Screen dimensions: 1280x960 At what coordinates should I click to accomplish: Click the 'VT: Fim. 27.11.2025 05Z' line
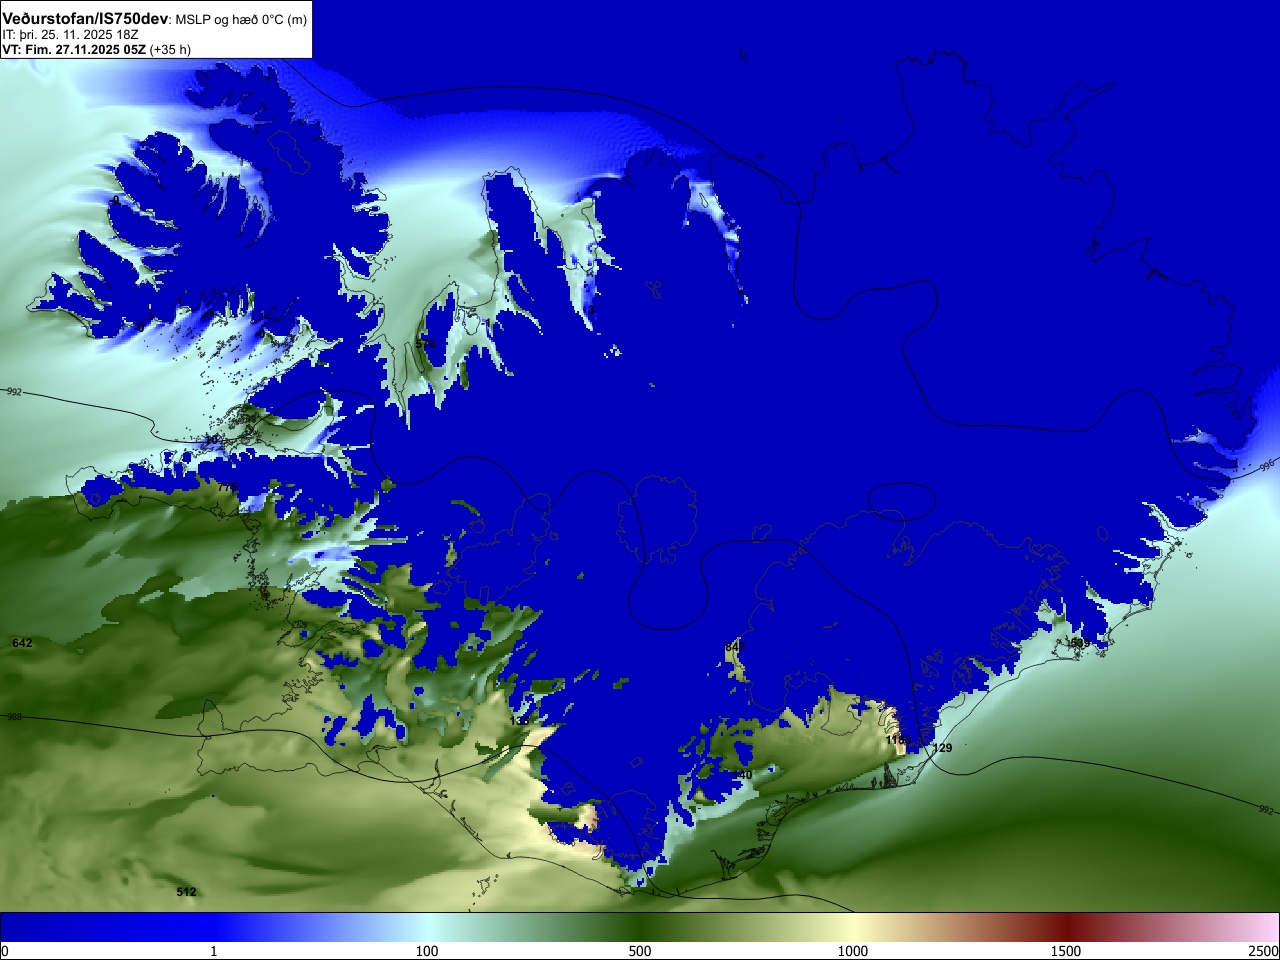(74, 49)
